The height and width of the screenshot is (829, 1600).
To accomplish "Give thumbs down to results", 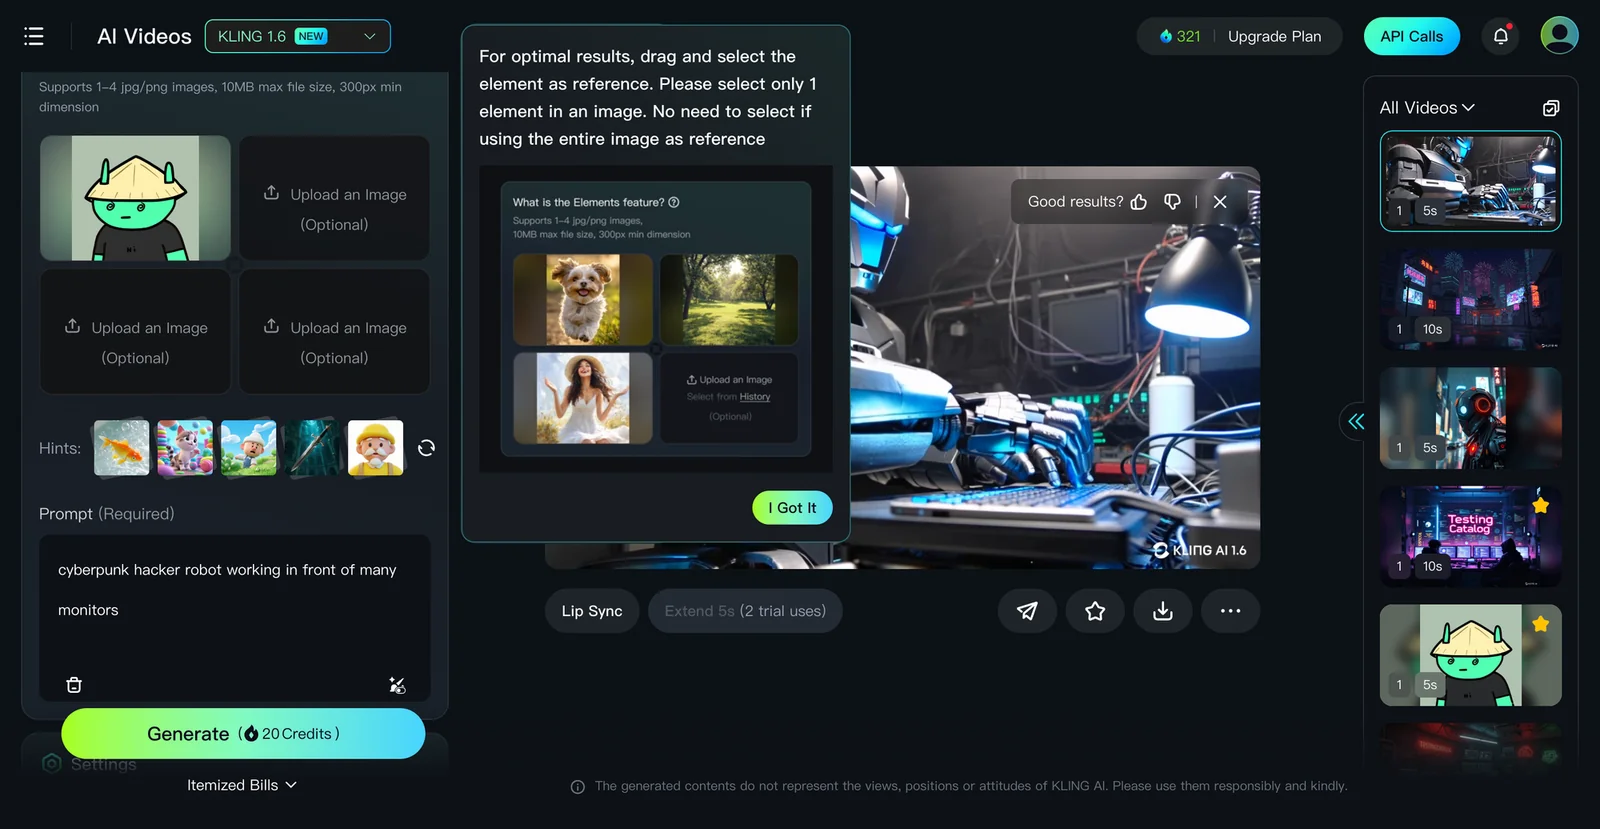I will (1173, 202).
